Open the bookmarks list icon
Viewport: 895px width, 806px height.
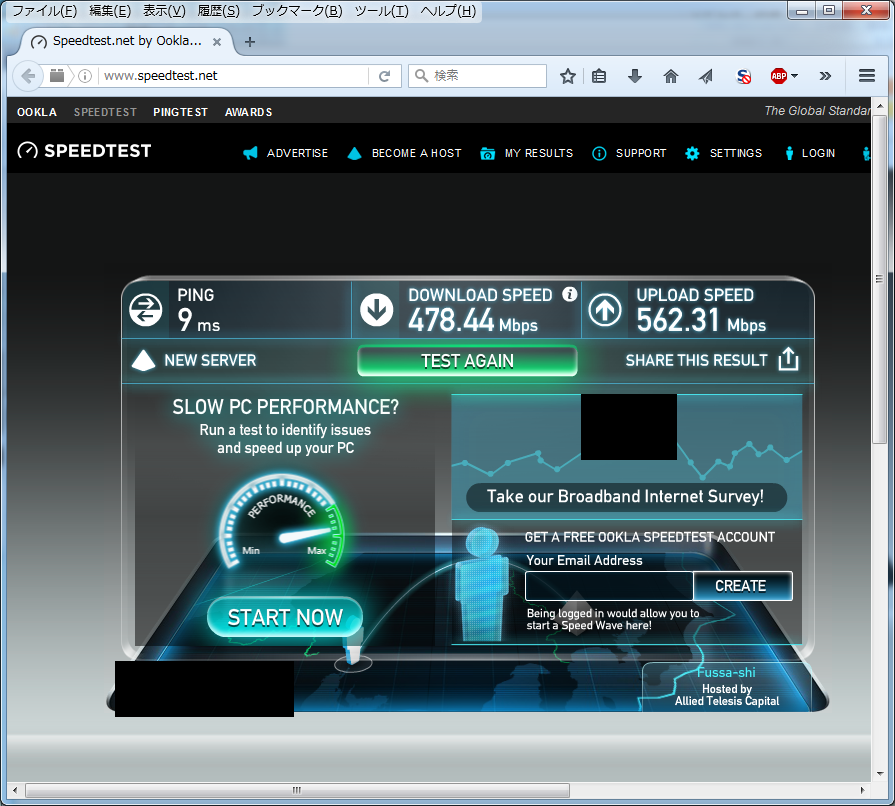[x=599, y=76]
